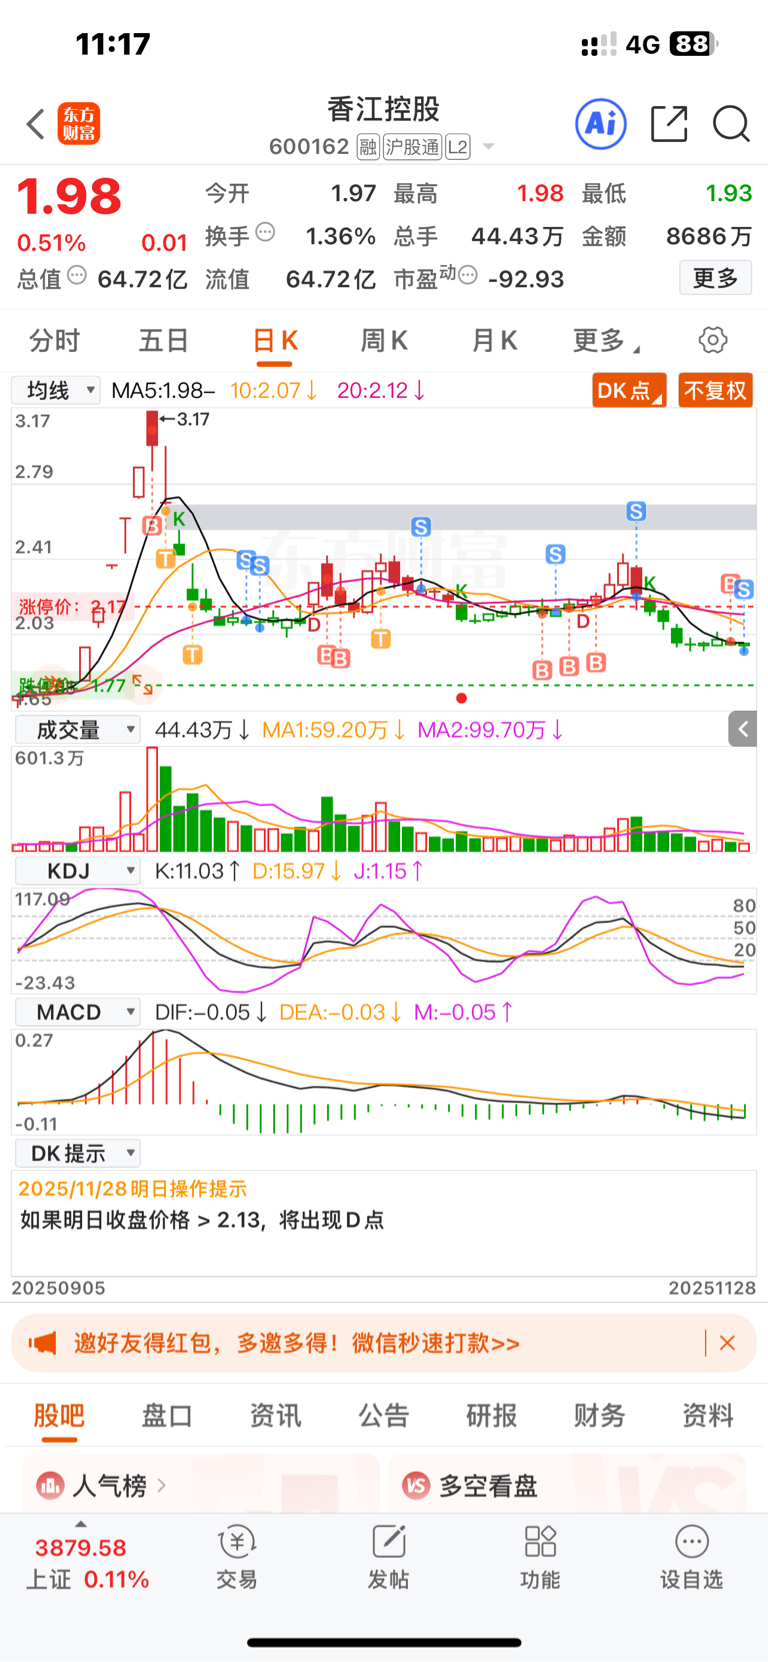Open chart settings gear icon
The height and width of the screenshot is (1662, 768).
click(713, 340)
